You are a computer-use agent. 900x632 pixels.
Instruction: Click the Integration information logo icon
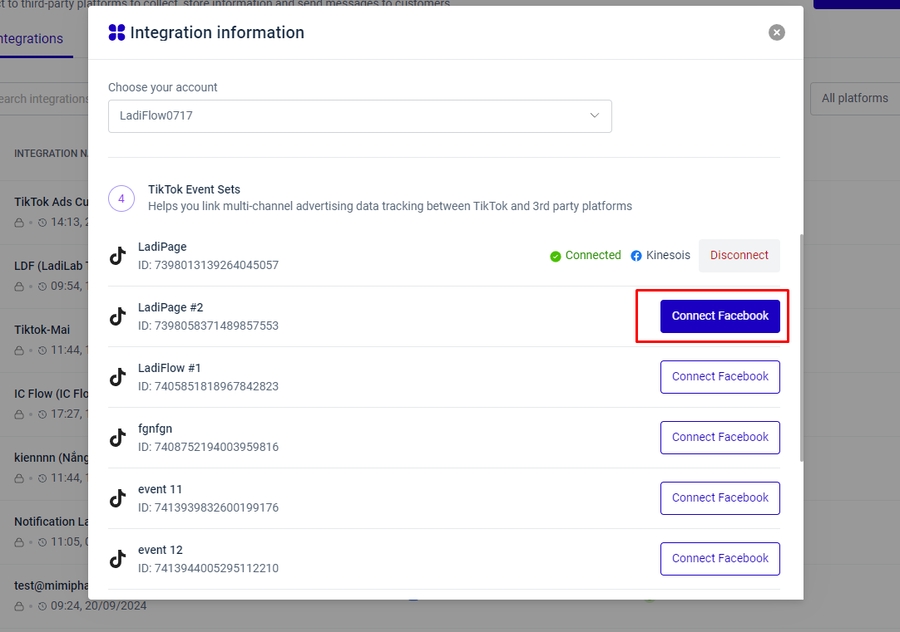point(117,33)
